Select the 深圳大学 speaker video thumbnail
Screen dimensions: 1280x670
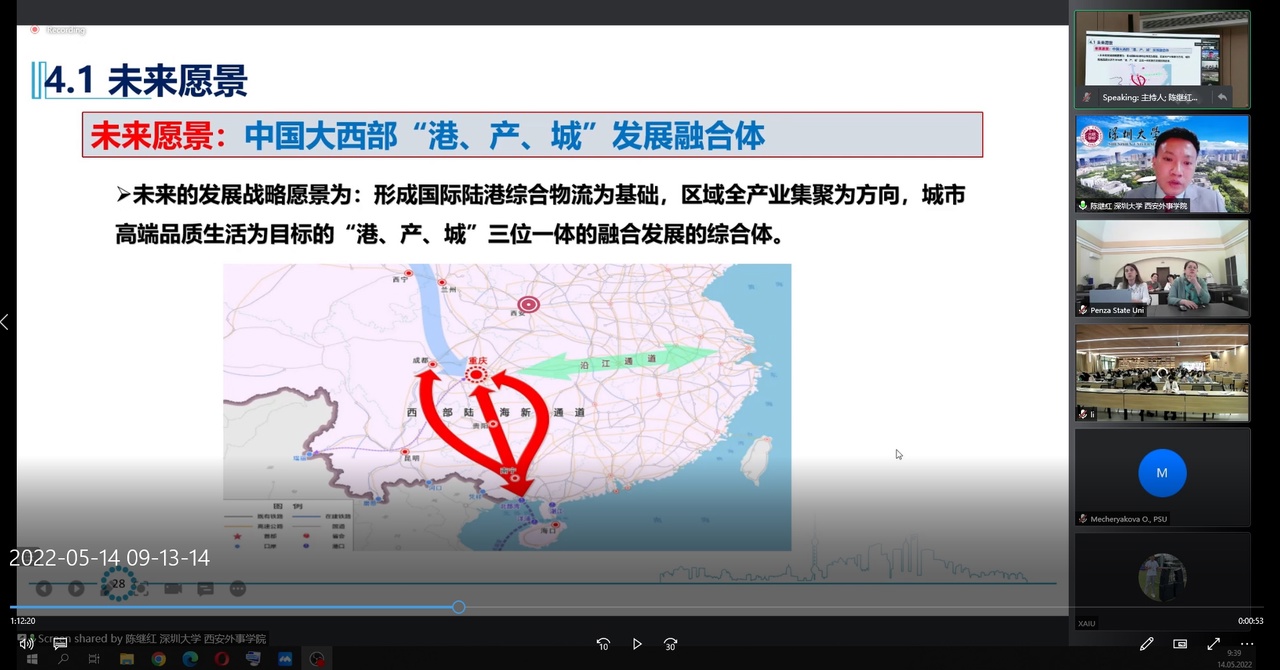(1162, 163)
